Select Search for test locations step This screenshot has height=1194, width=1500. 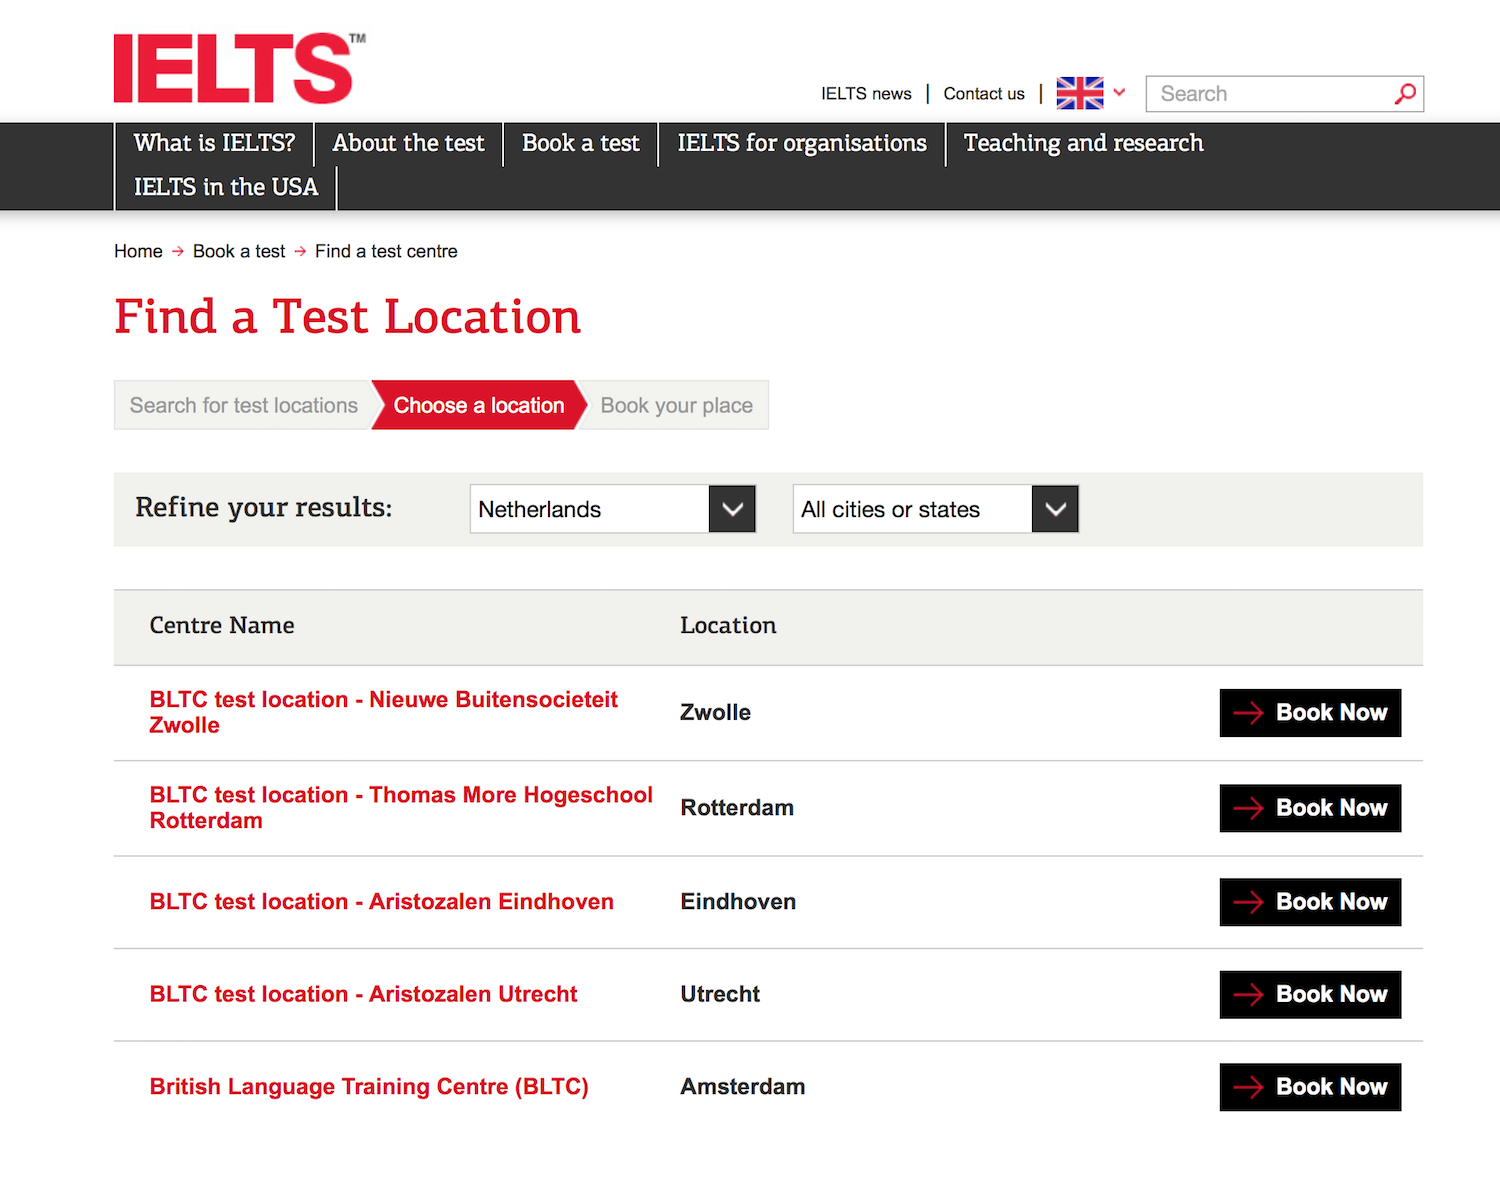click(243, 405)
